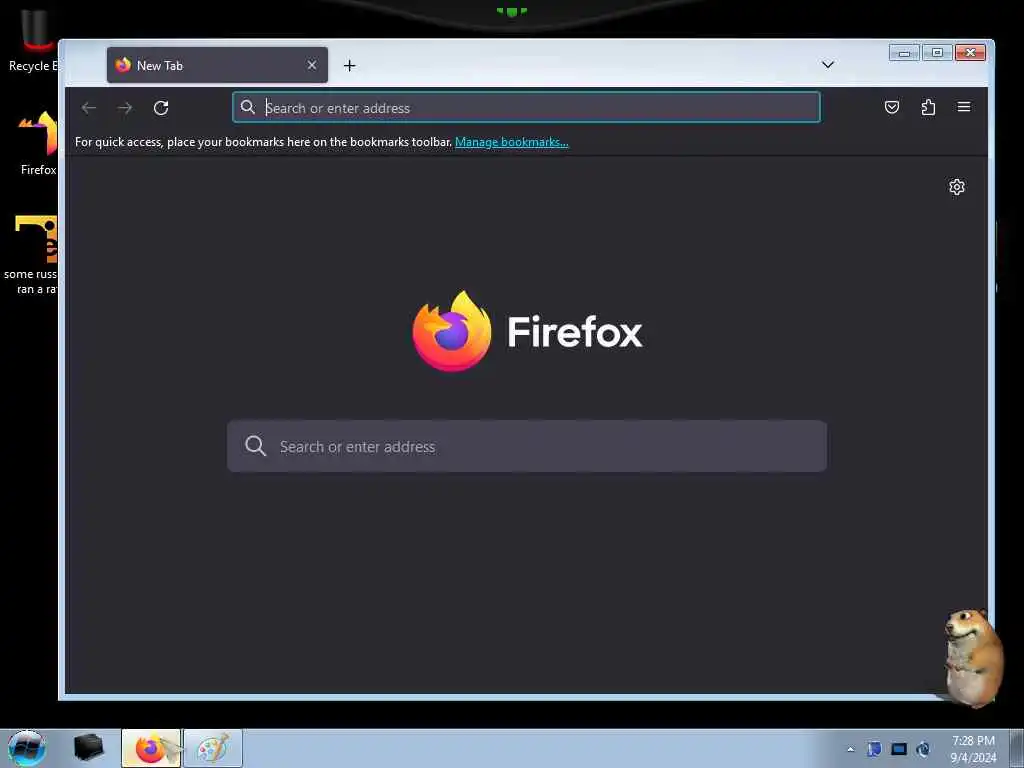Click the flag tray icon
The image size is (1024, 768).
(874, 749)
